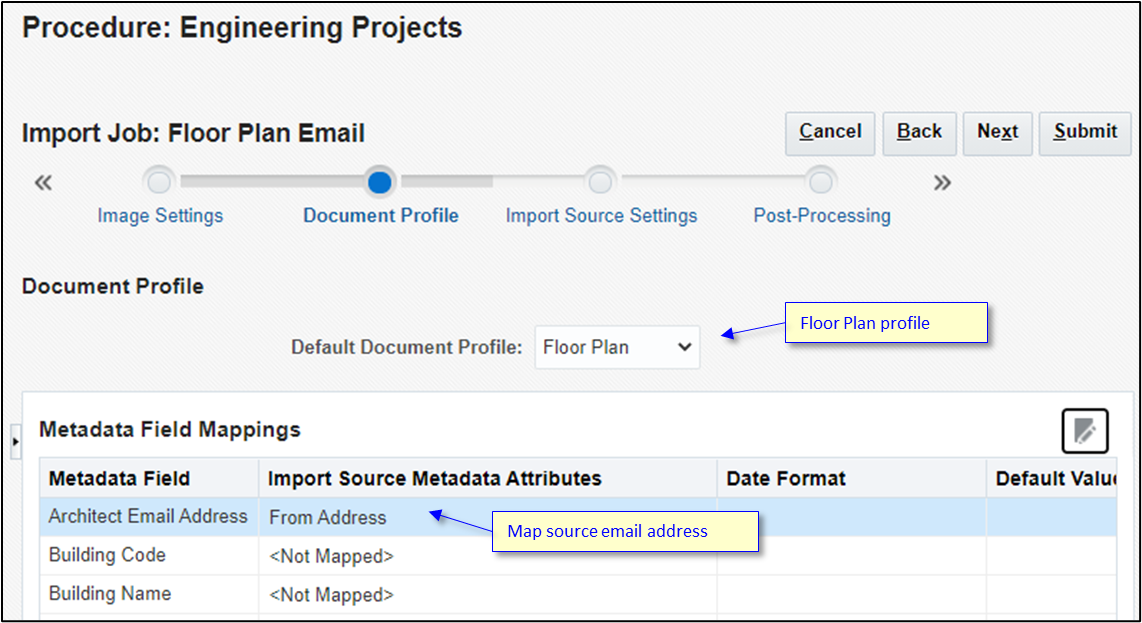This screenshot has width=1142, height=623.
Task: Advance to the next wizard page
Action: tap(997, 133)
